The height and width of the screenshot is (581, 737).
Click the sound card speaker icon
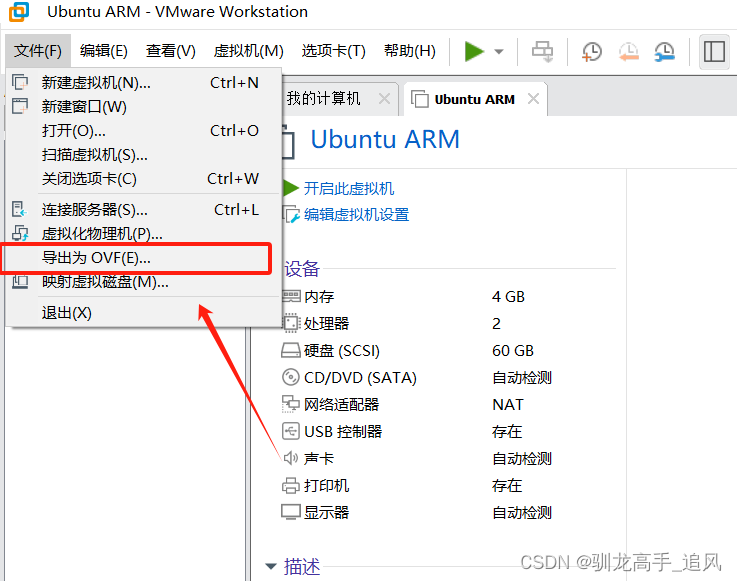[291, 458]
